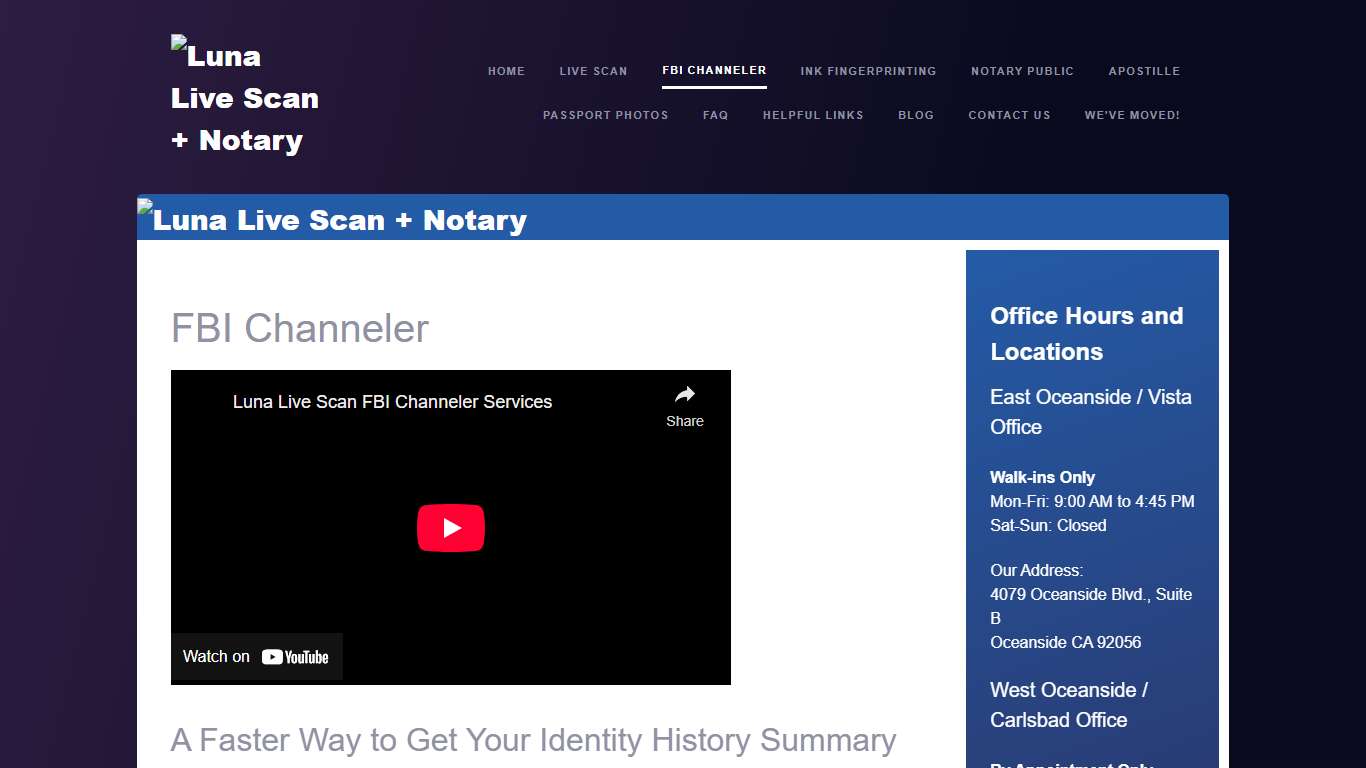Select the East Oceanside / Vista Office heading
1366x768 pixels.
coord(1090,412)
